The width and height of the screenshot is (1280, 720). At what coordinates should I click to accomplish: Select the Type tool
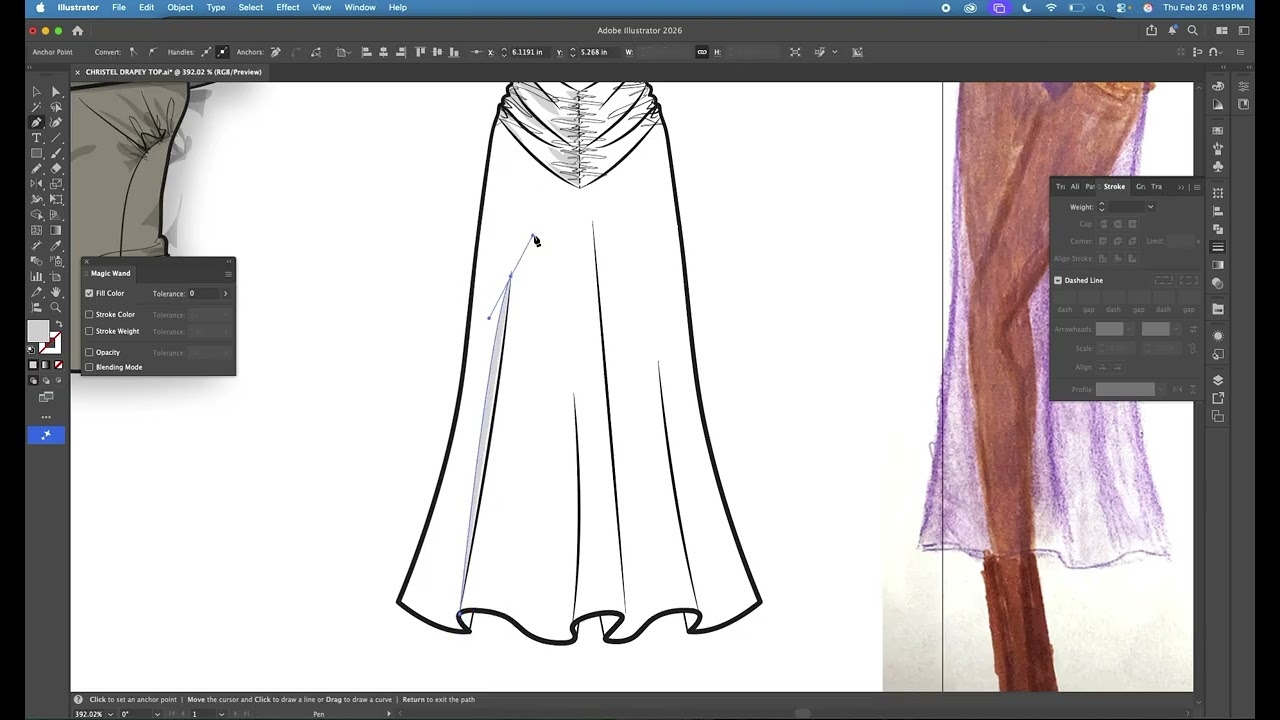click(37, 138)
